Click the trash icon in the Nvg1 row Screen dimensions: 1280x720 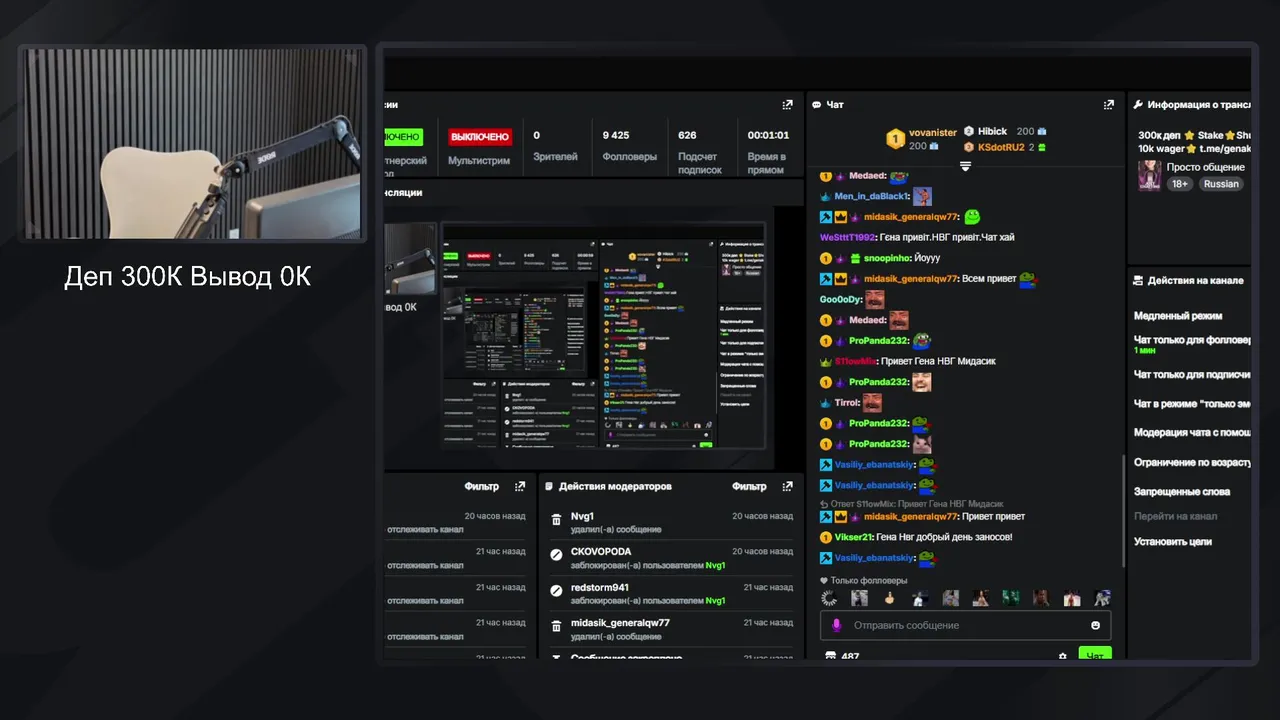556,520
